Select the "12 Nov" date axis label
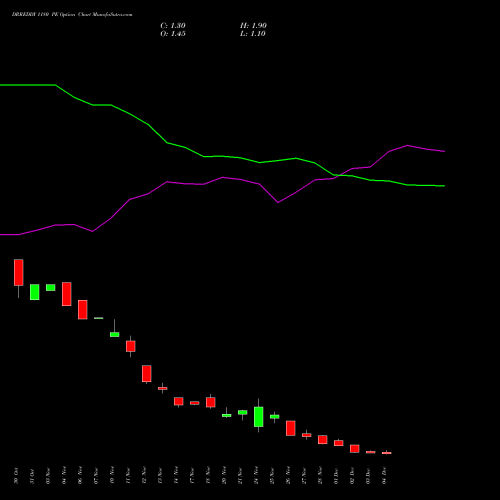The height and width of the screenshot is (500, 500). pyautogui.click(x=144, y=475)
